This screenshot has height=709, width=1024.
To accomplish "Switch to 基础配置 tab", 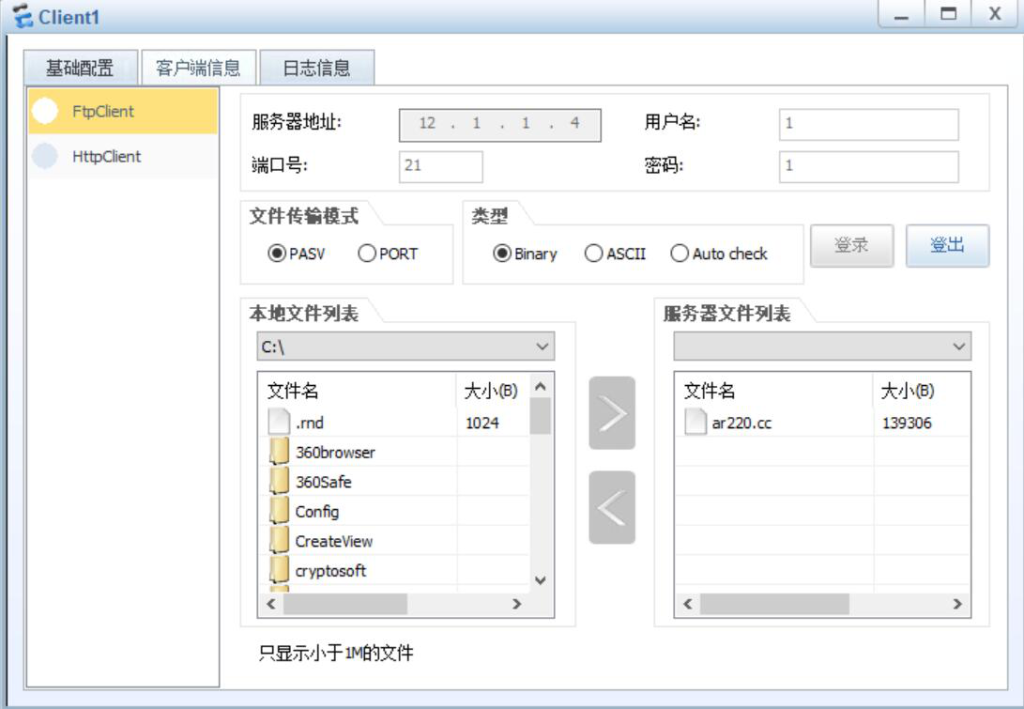I will tap(80, 68).
